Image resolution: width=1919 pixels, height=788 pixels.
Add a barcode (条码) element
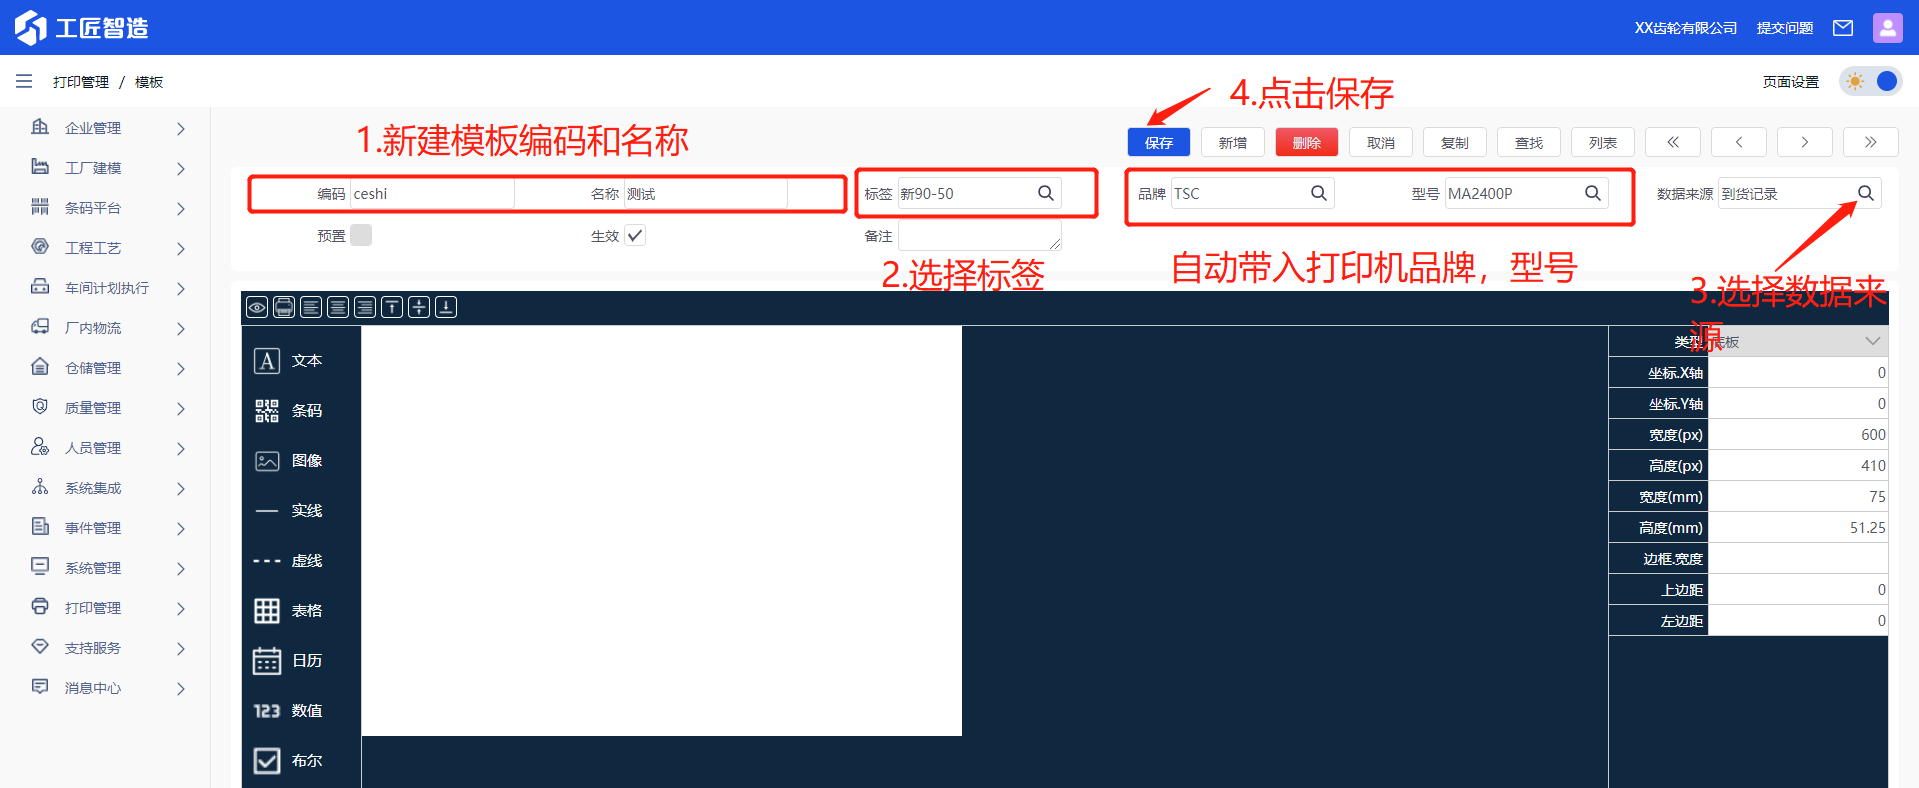(288, 411)
